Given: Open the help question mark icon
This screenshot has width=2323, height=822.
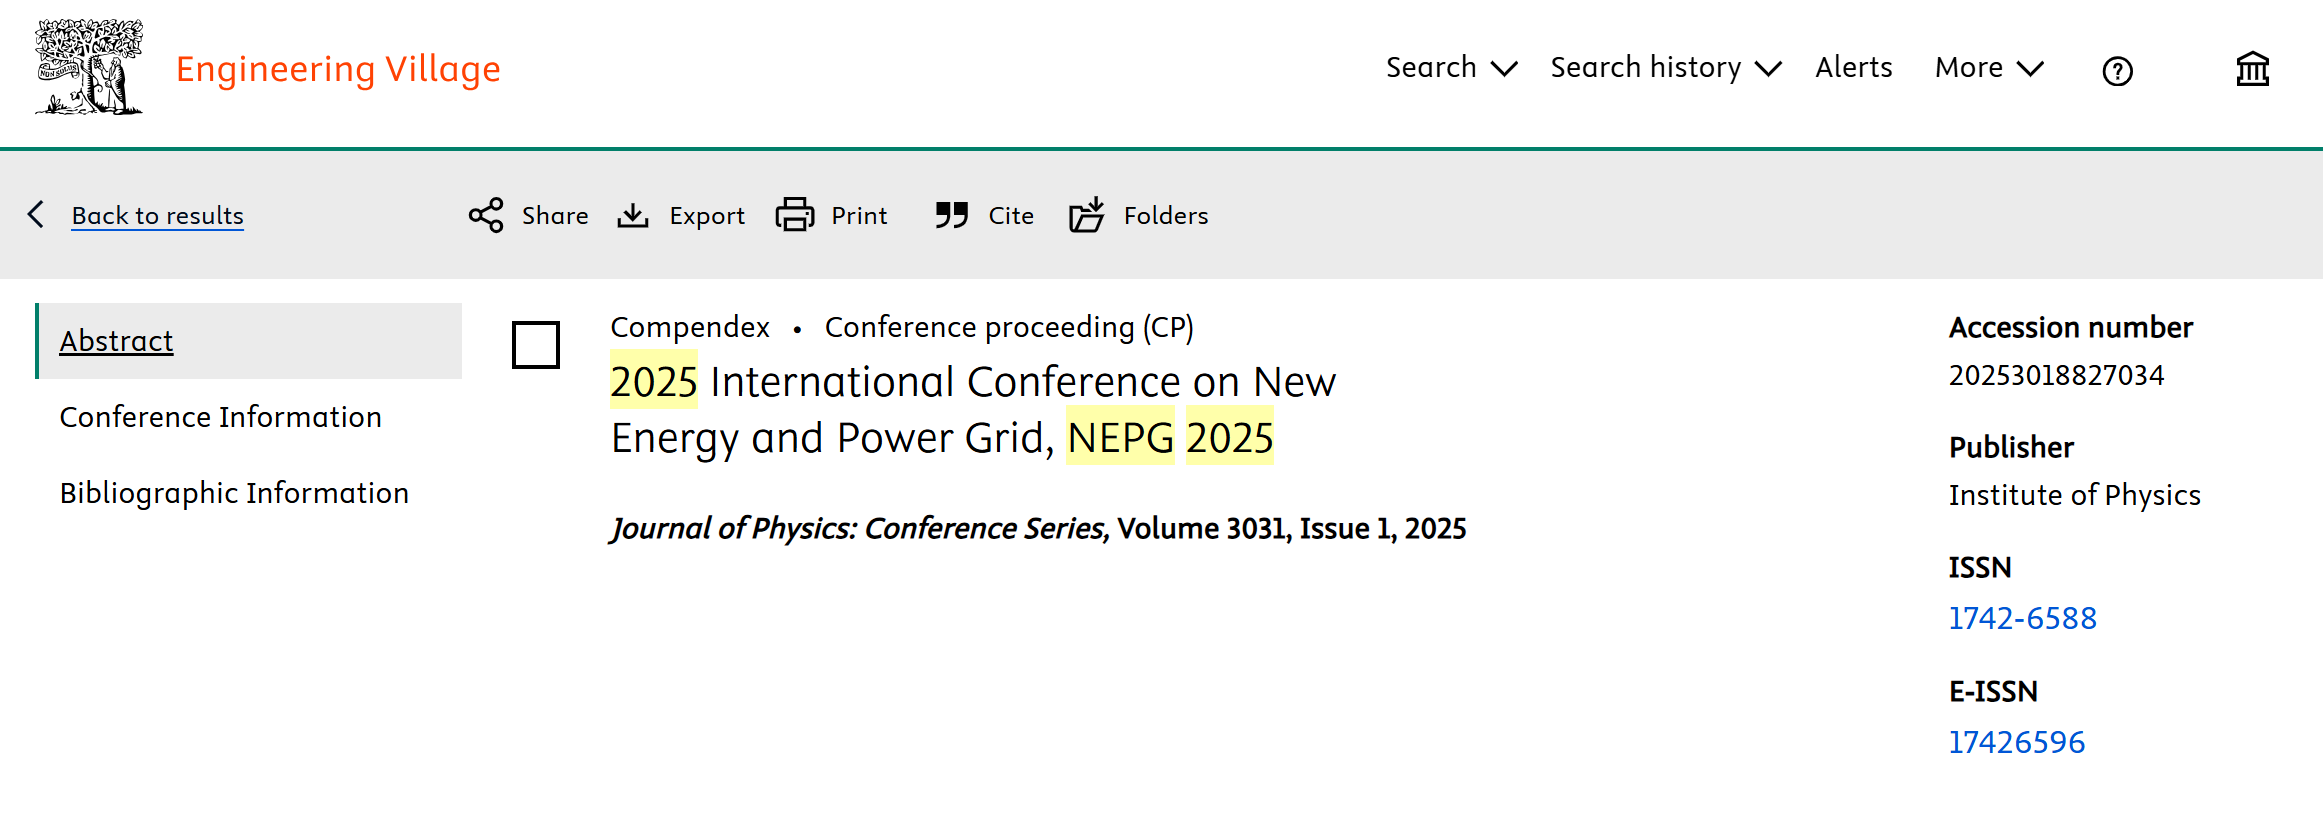Looking at the screenshot, I should (2117, 71).
